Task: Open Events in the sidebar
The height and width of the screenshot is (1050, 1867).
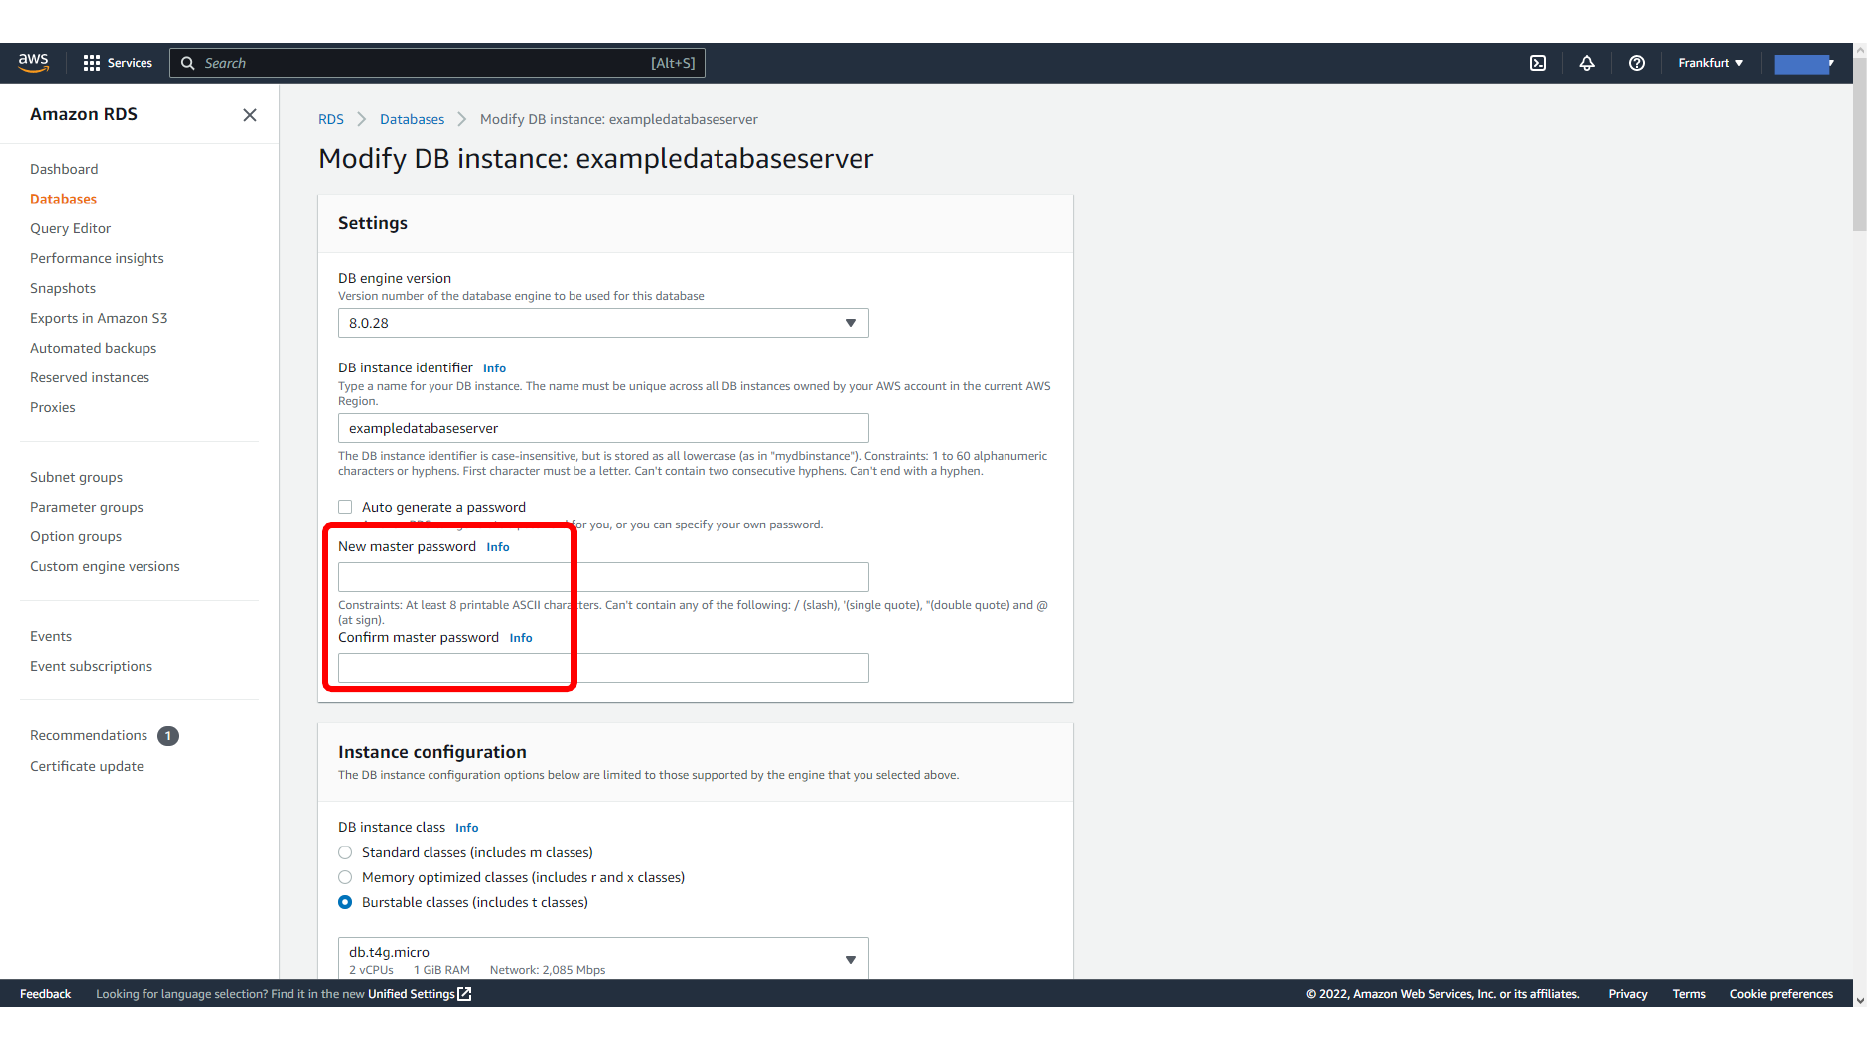Action: (51, 636)
